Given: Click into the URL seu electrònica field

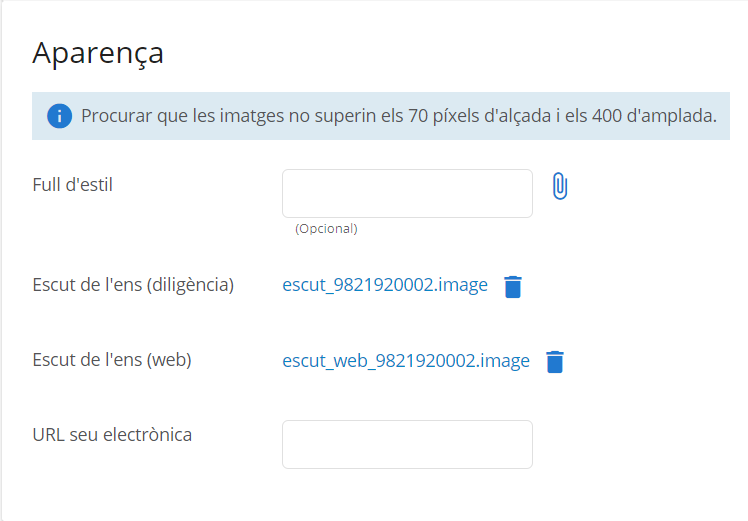Looking at the screenshot, I should [x=407, y=444].
